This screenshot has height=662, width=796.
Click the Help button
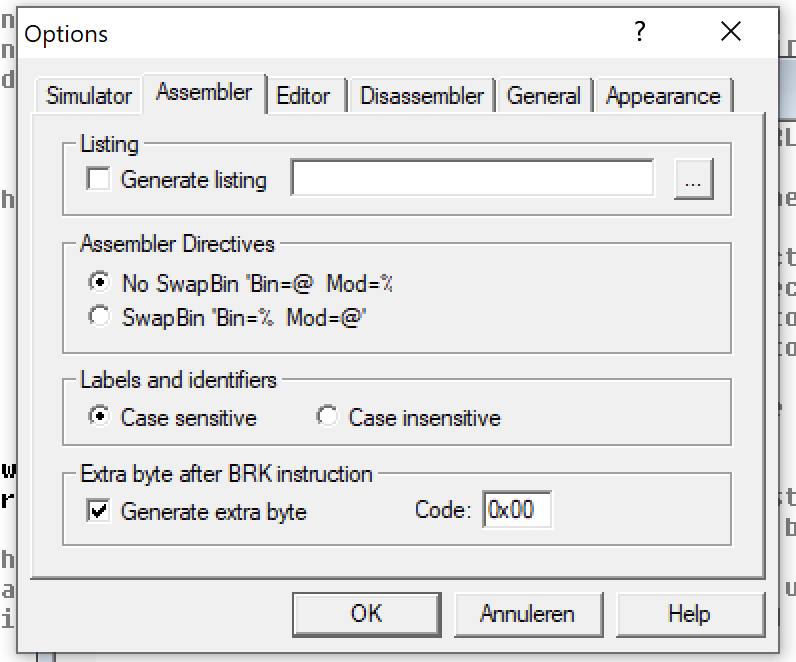pyautogui.click(x=689, y=612)
